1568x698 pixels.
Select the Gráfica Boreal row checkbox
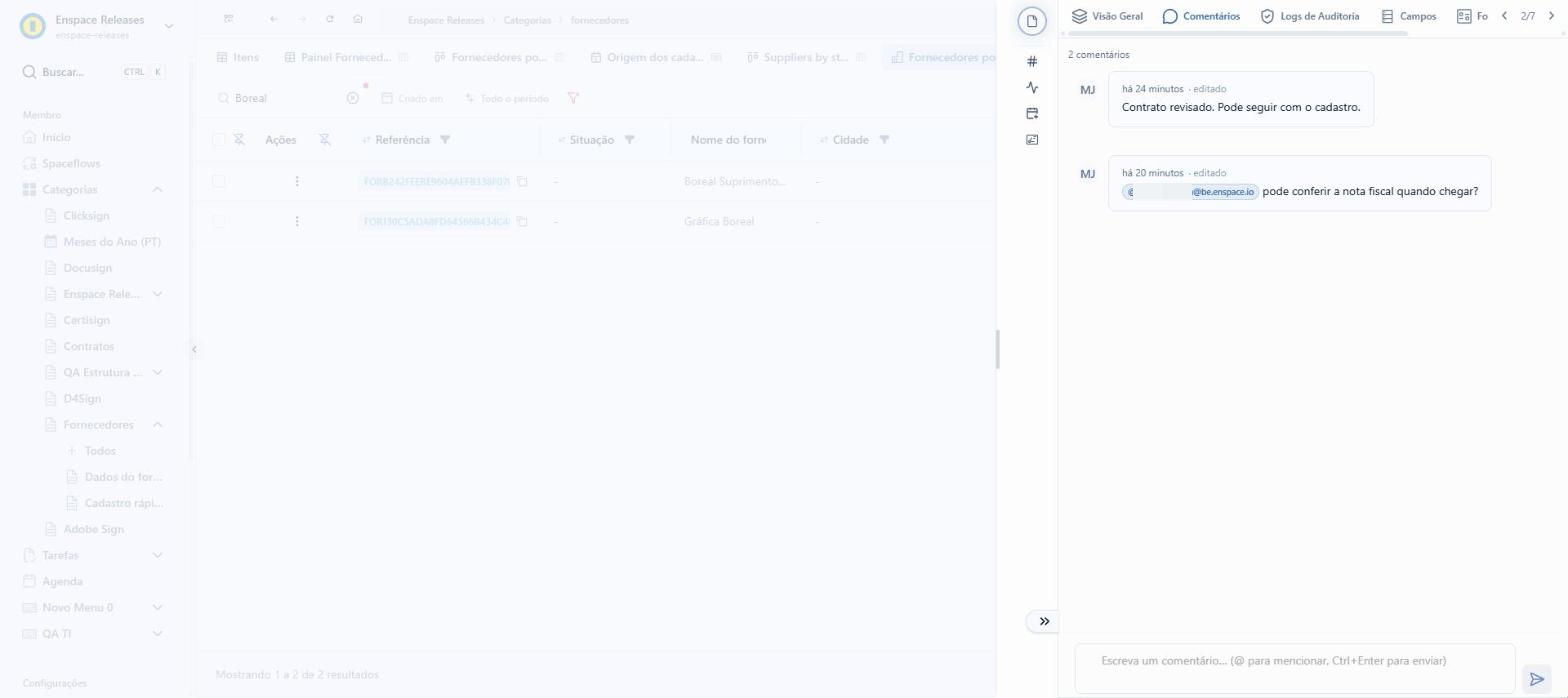[219, 221]
